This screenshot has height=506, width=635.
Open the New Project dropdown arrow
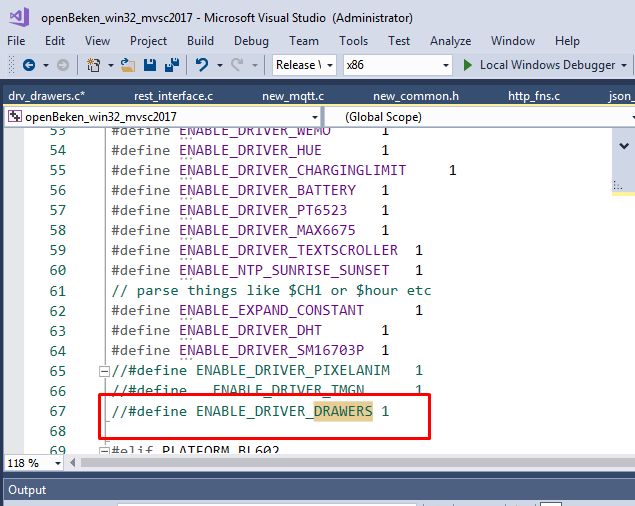(x=111, y=65)
